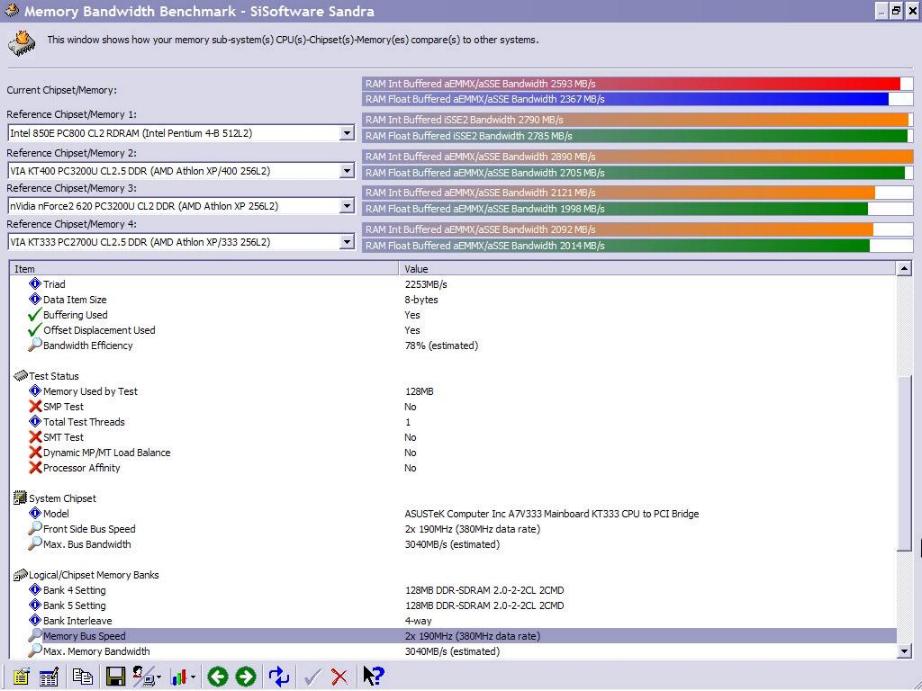Click green check icon beside Buffering Used
This screenshot has height=691, width=922.
point(35,315)
